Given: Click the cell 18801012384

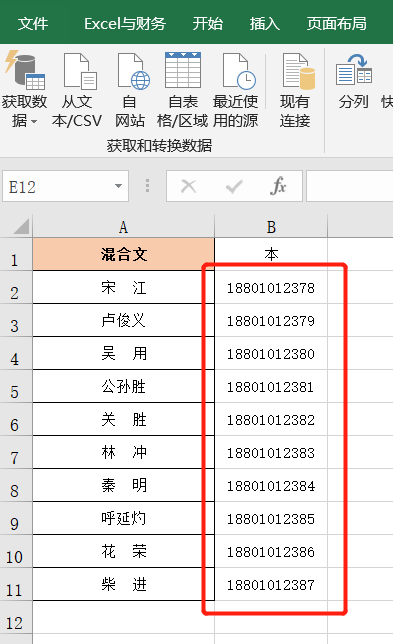Looking at the screenshot, I should coord(271,485).
